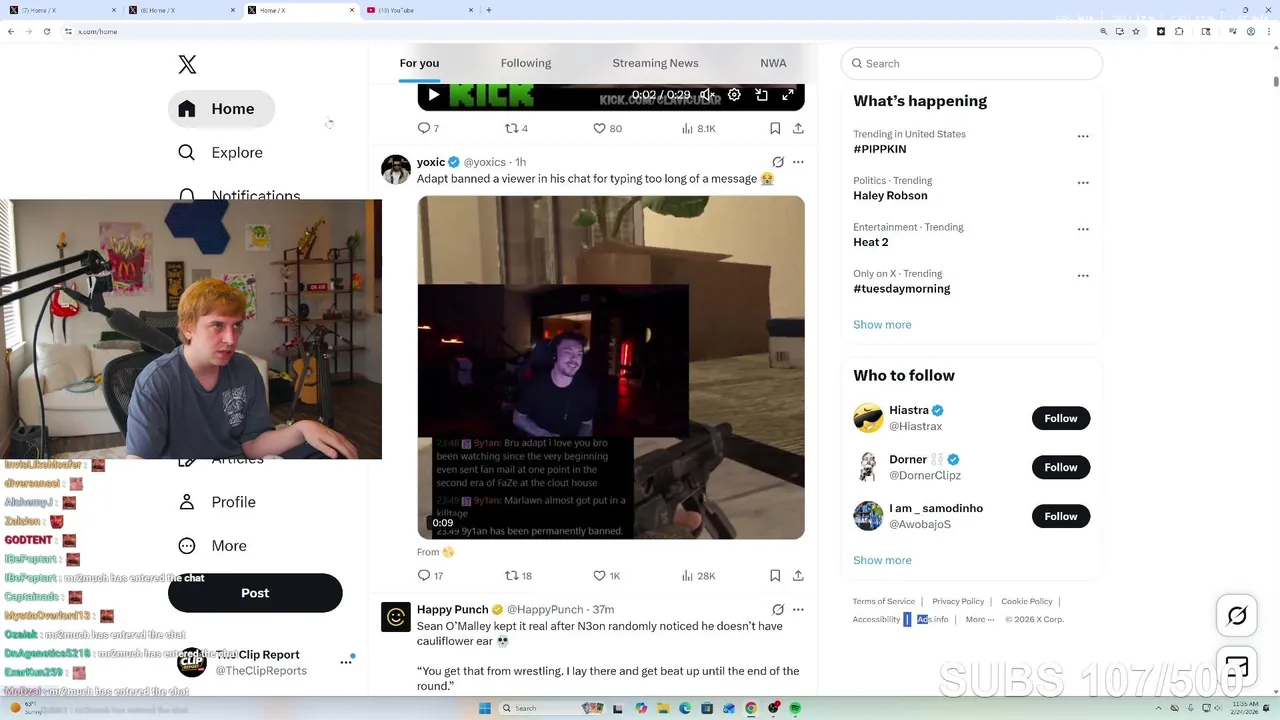Repost yoxic's post with 18 reposts
The height and width of the screenshot is (720, 1280).
point(518,576)
